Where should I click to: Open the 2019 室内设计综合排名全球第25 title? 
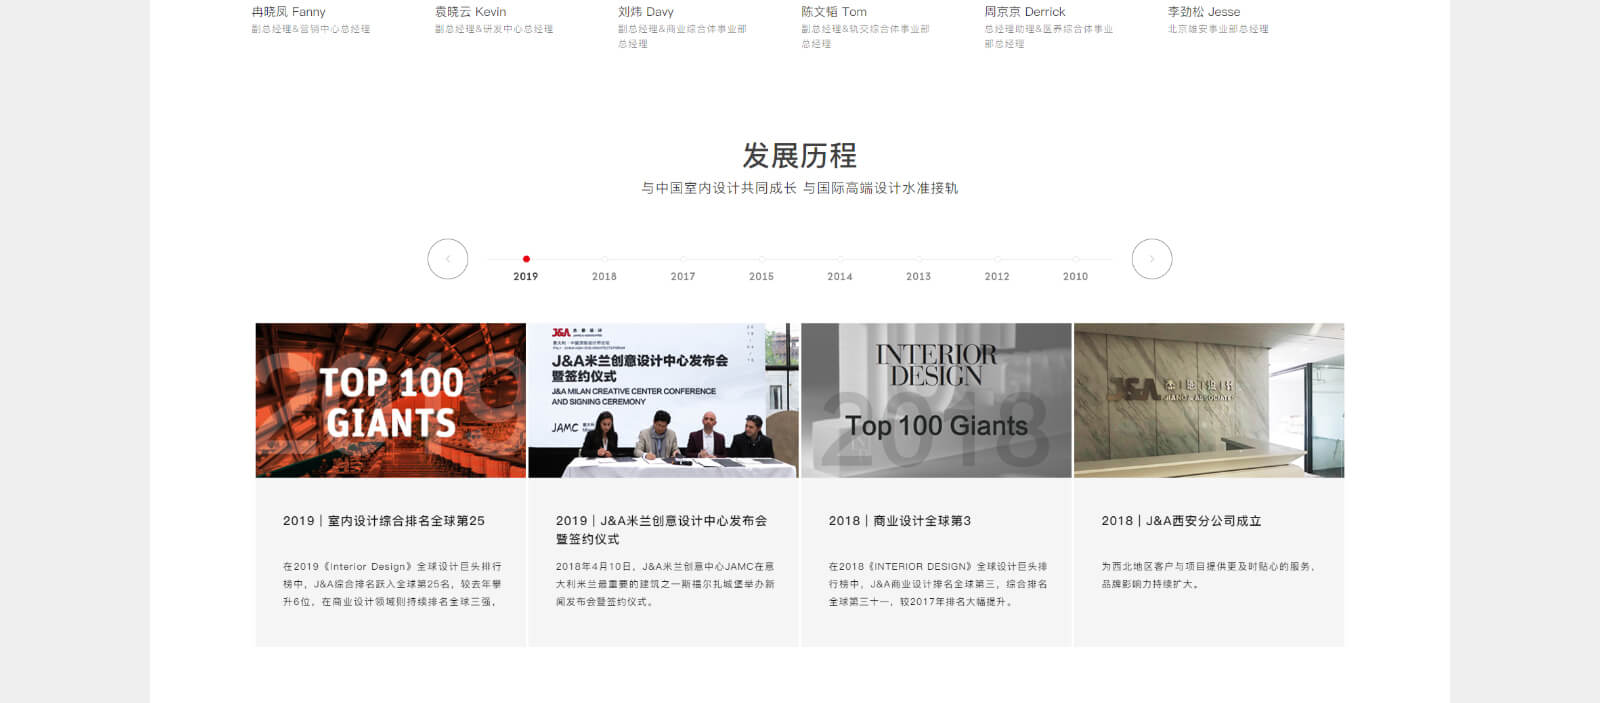pyautogui.click(x=384, y=521)
